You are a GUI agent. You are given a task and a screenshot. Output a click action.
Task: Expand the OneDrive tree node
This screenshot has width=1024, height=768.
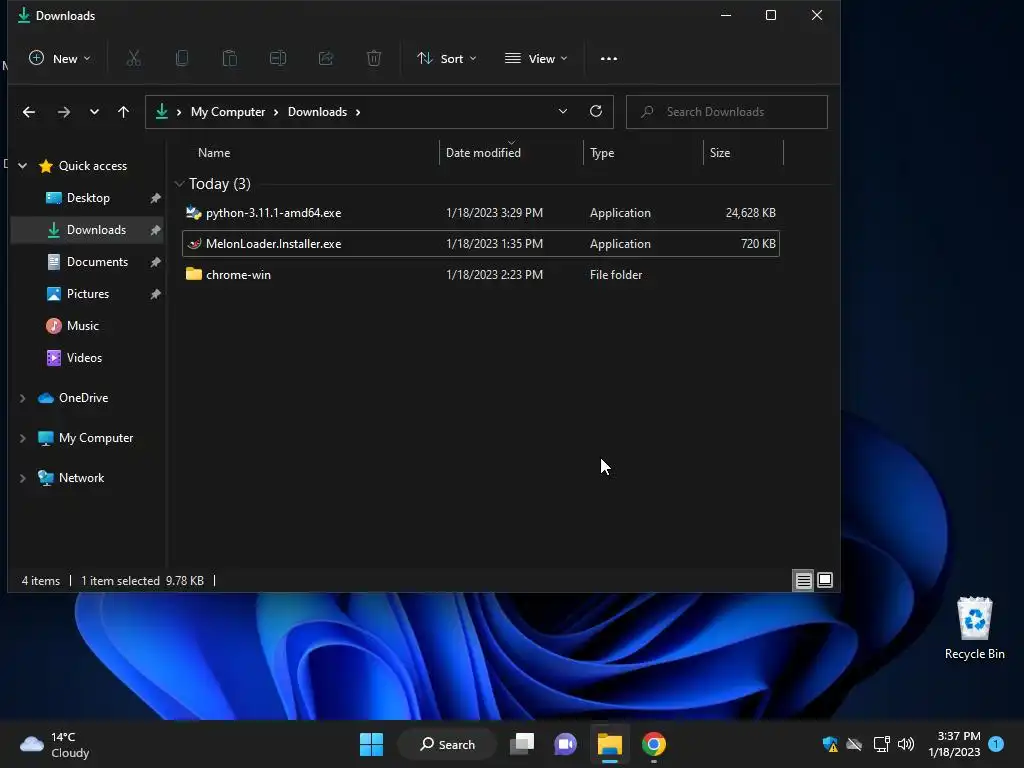pos(23,398)
